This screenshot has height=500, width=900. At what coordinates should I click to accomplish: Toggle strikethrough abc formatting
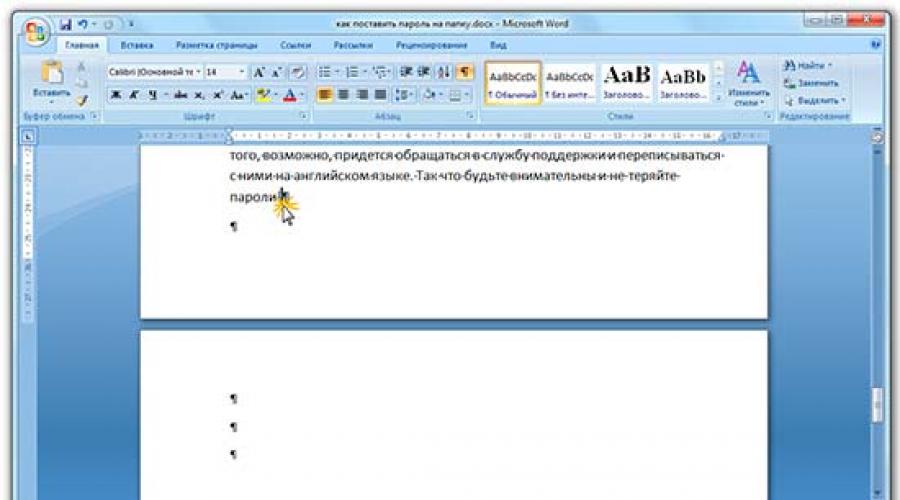point(180,95)
